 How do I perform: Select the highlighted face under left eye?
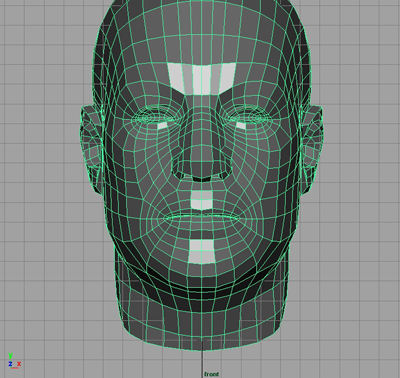(162, 126)
